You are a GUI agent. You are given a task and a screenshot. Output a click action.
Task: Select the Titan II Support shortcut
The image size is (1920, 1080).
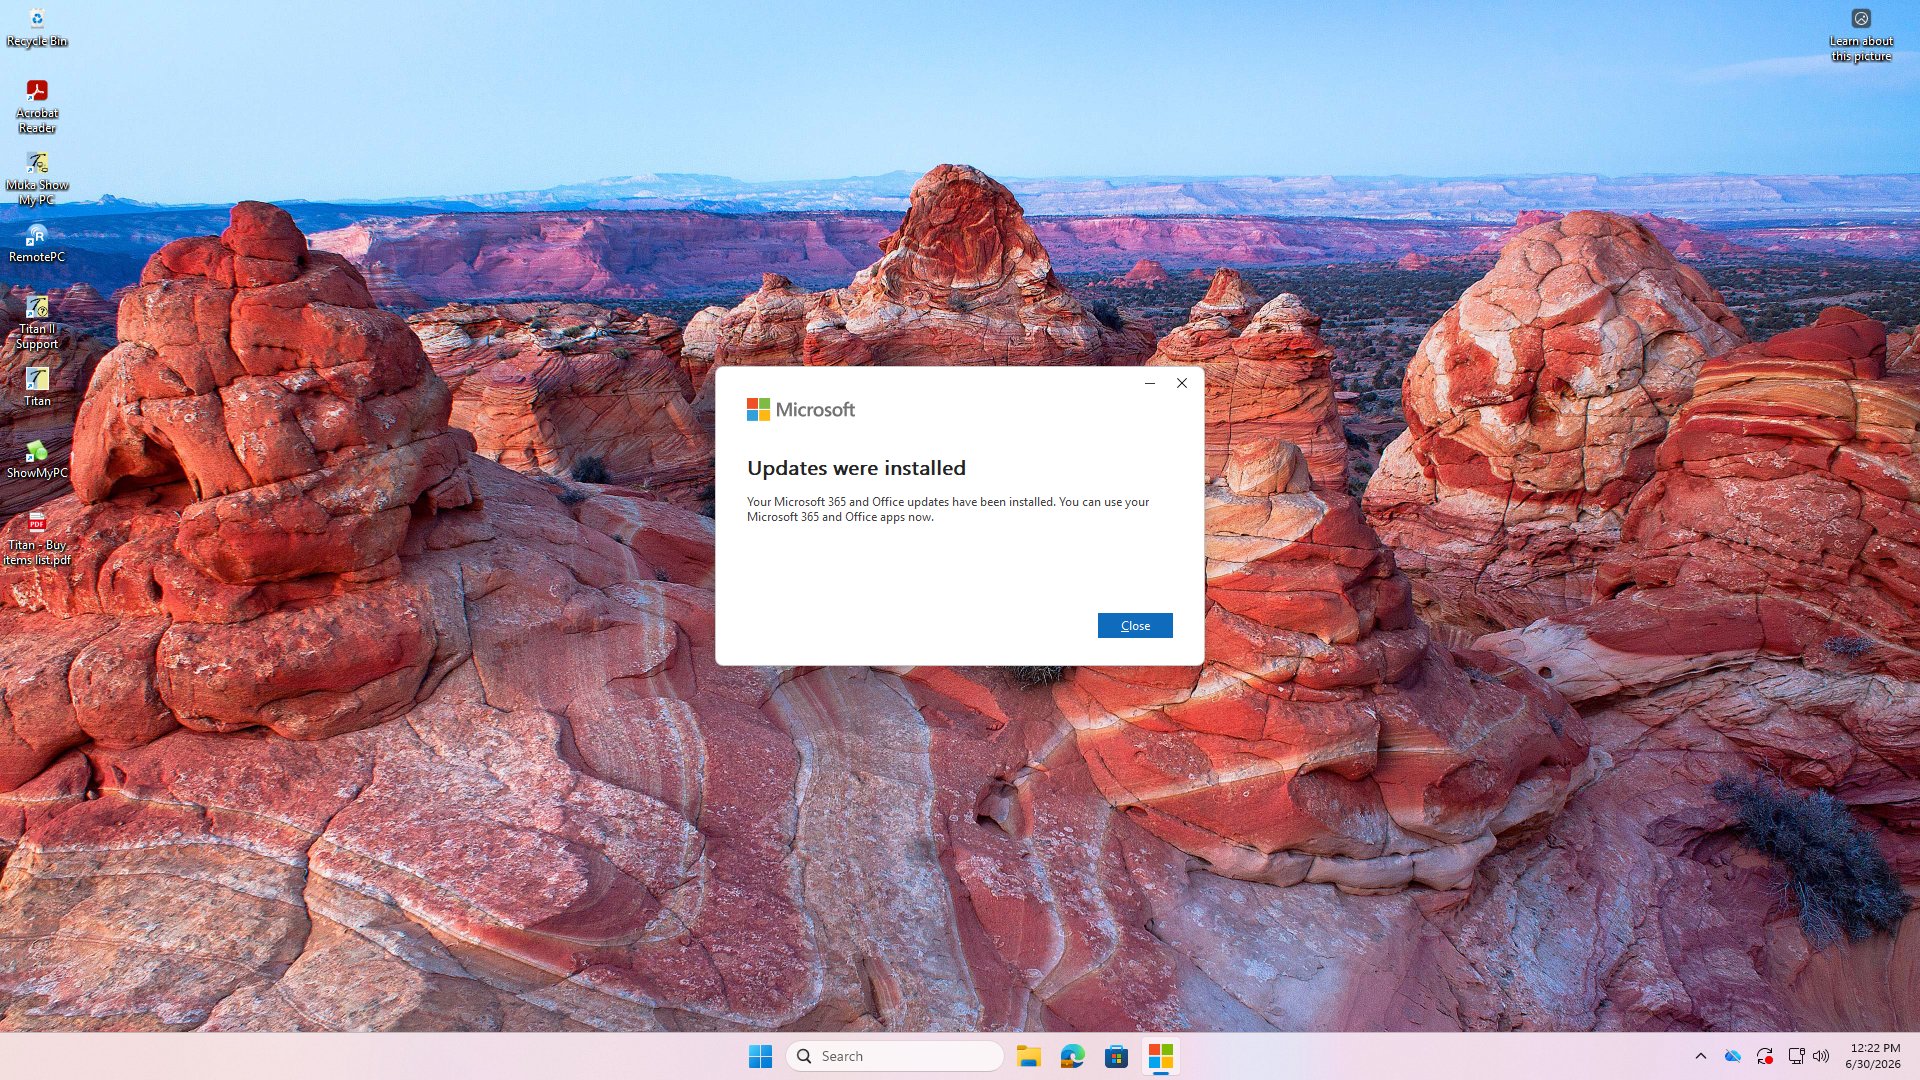pos(37,322)
